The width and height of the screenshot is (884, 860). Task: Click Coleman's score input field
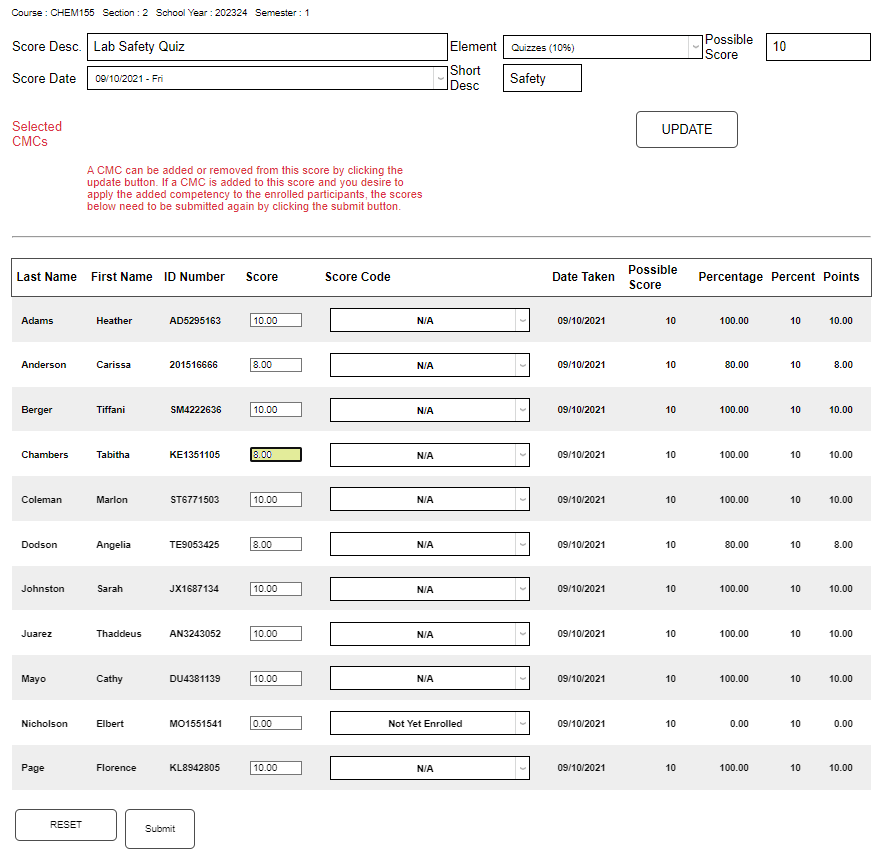coord(276,499)
